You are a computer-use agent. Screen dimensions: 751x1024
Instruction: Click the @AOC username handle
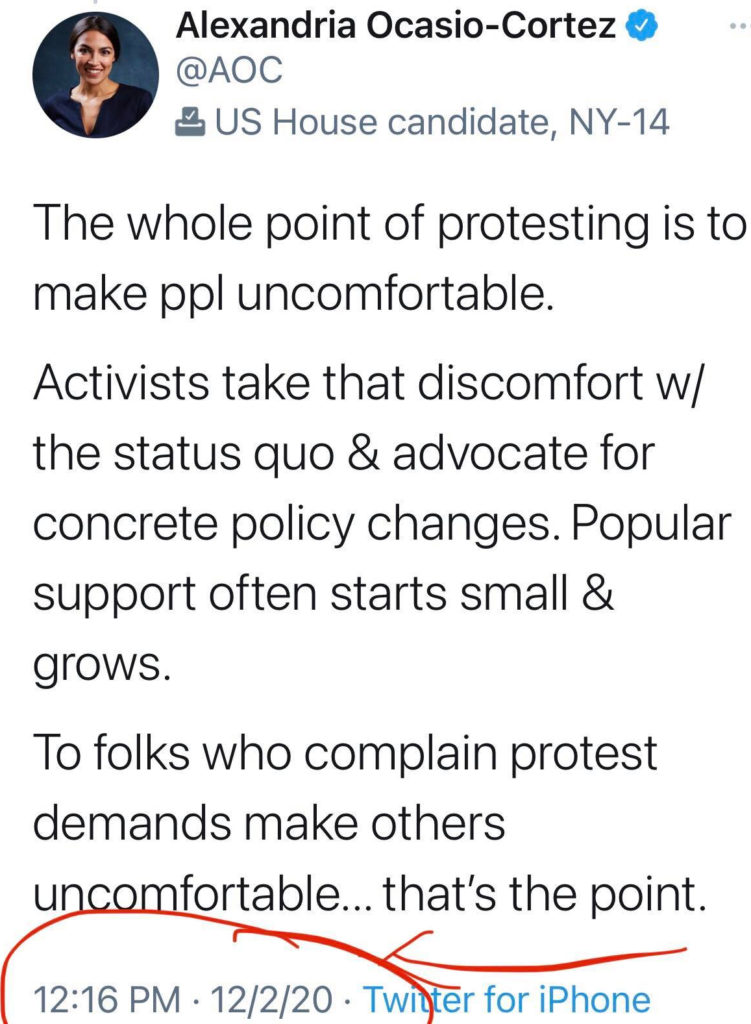click(229, 70)
